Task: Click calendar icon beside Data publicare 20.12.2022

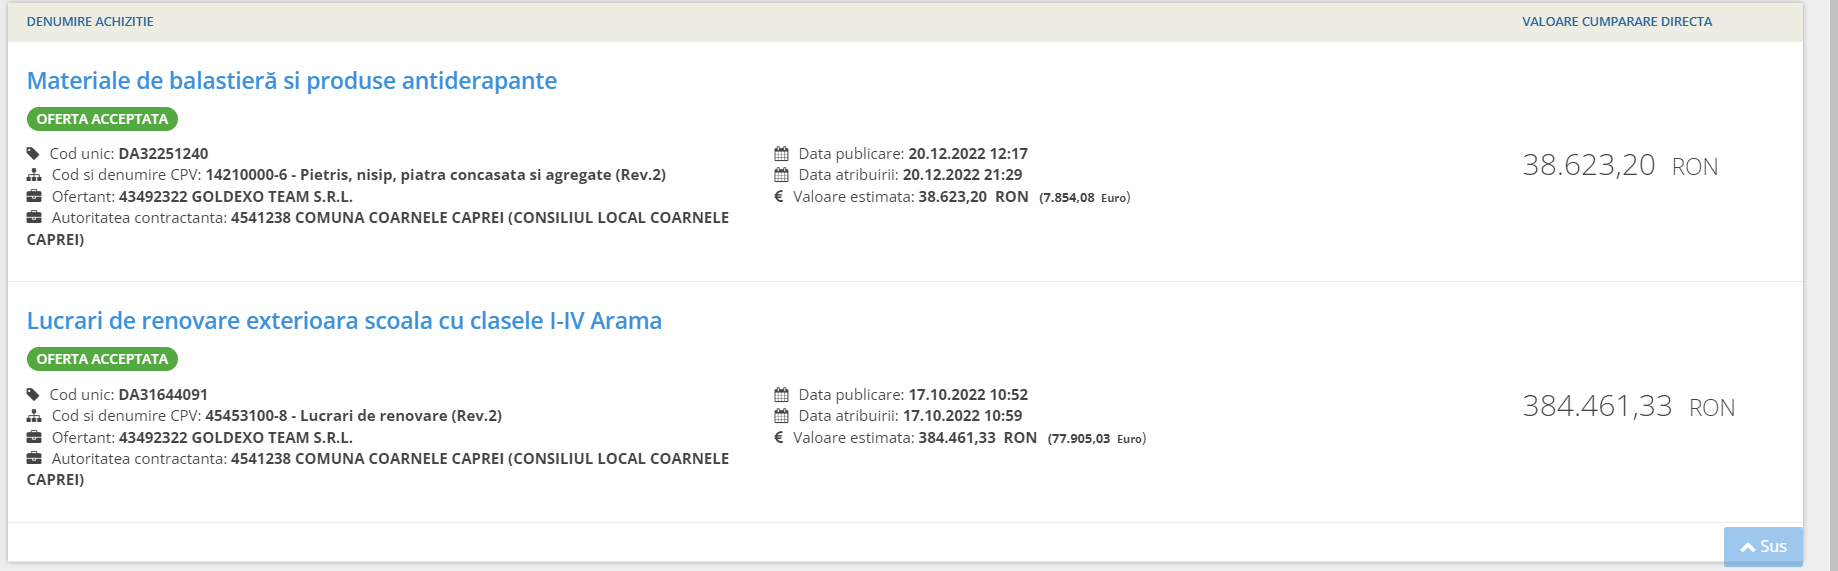Action: pyautogui.click(x=781, y=154)
